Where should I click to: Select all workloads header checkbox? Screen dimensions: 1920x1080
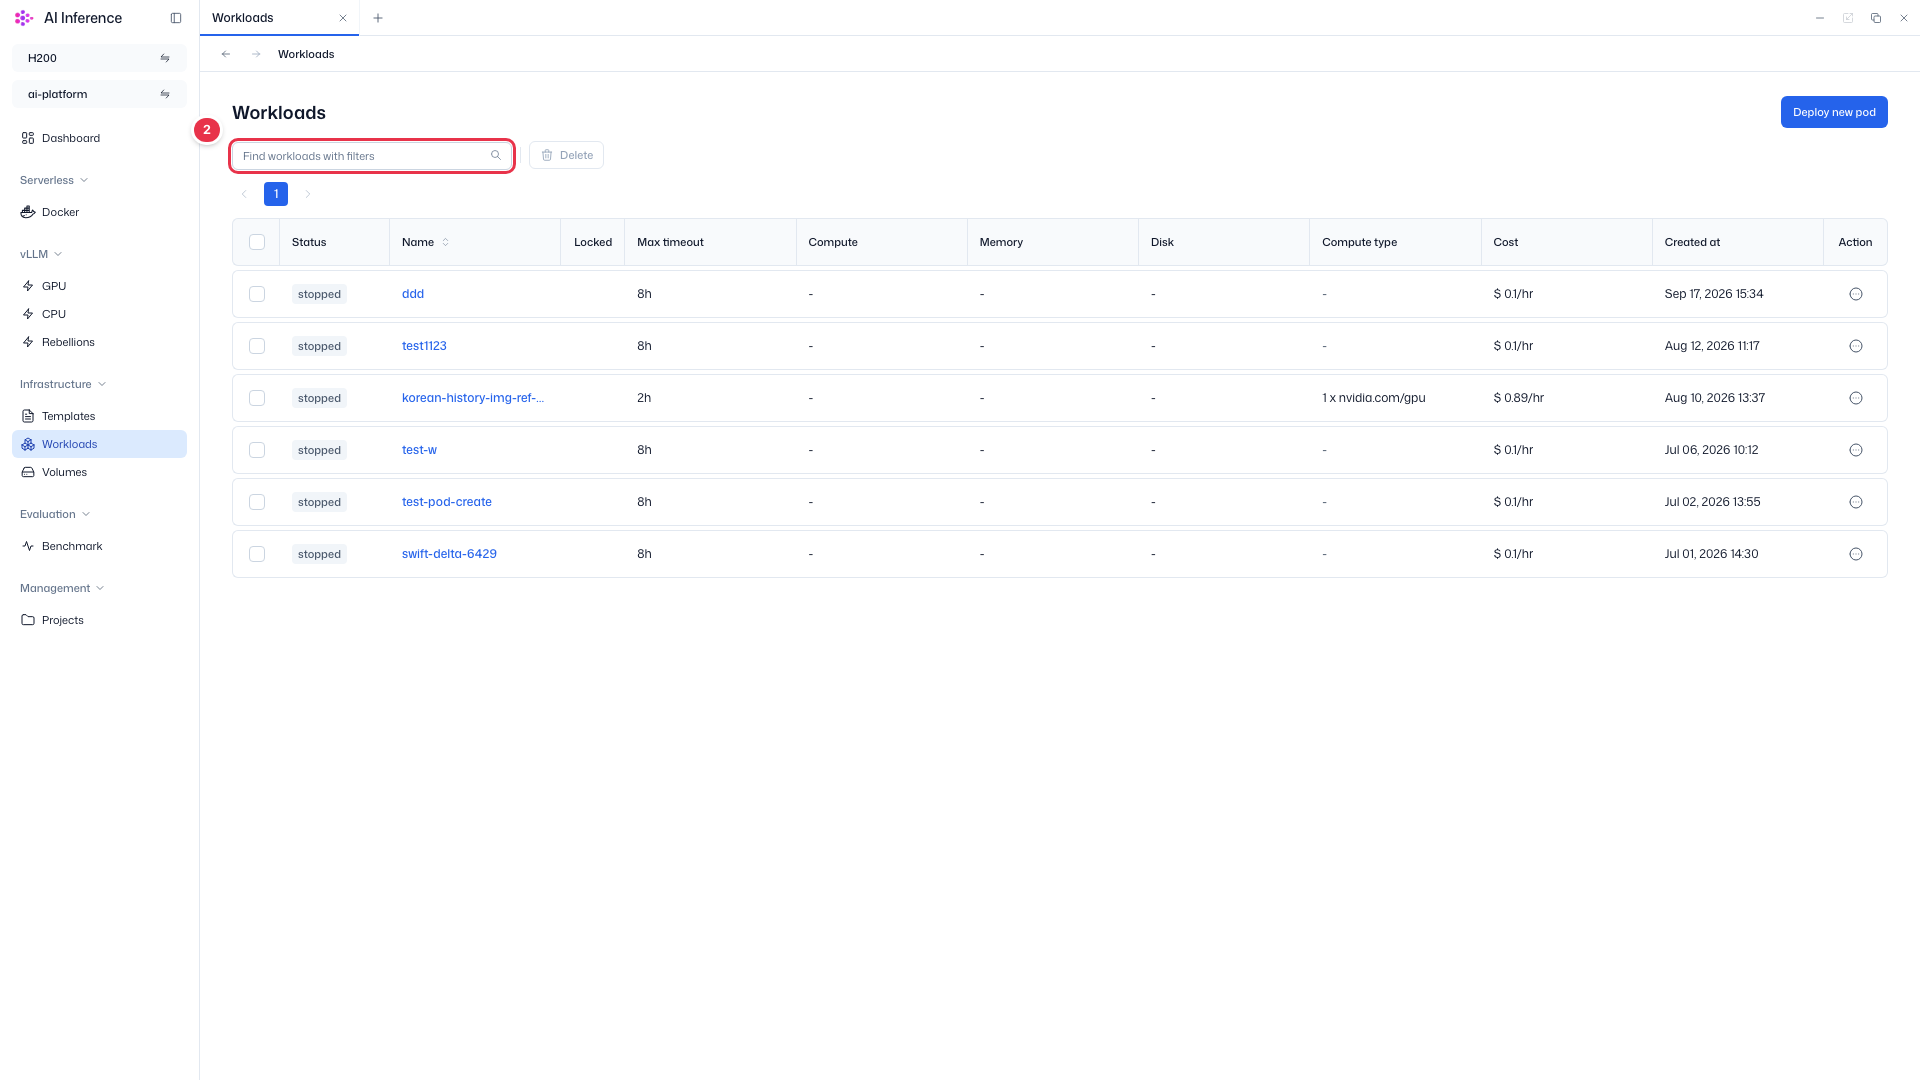tap(257, 242)
